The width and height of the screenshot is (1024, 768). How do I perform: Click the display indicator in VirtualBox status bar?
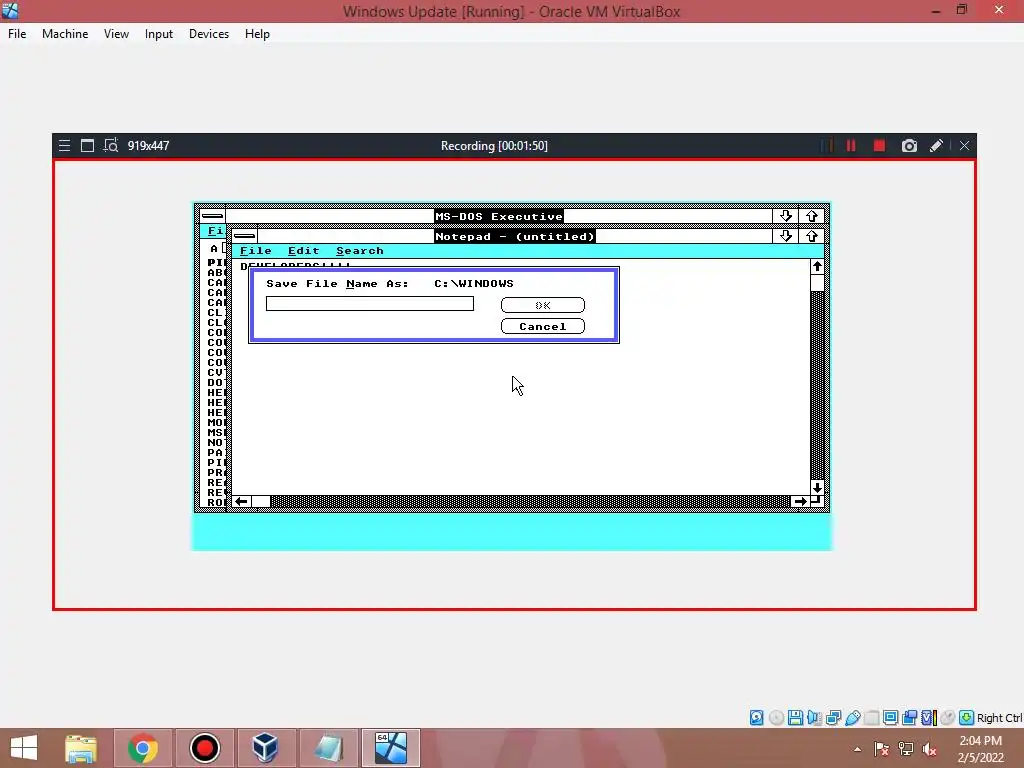pos(890,718)
